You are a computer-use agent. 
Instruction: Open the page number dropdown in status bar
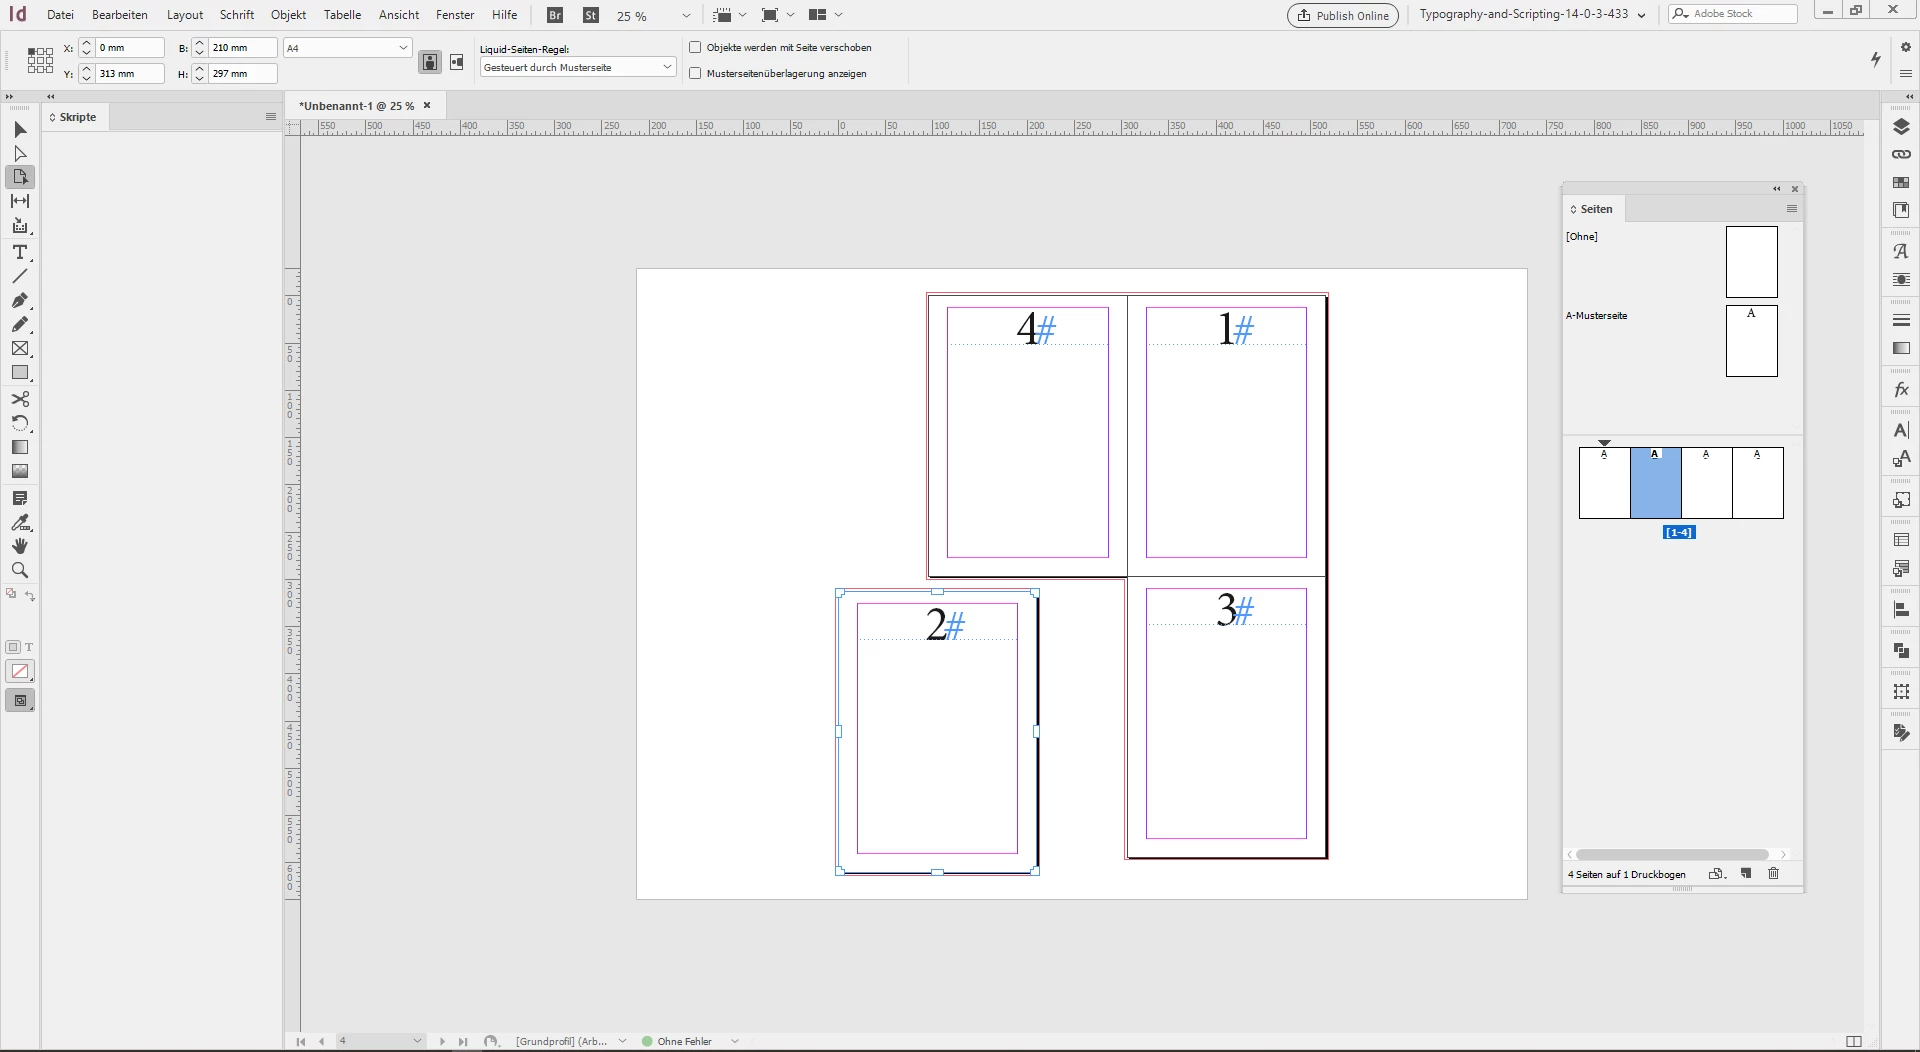click(417, 1041)
